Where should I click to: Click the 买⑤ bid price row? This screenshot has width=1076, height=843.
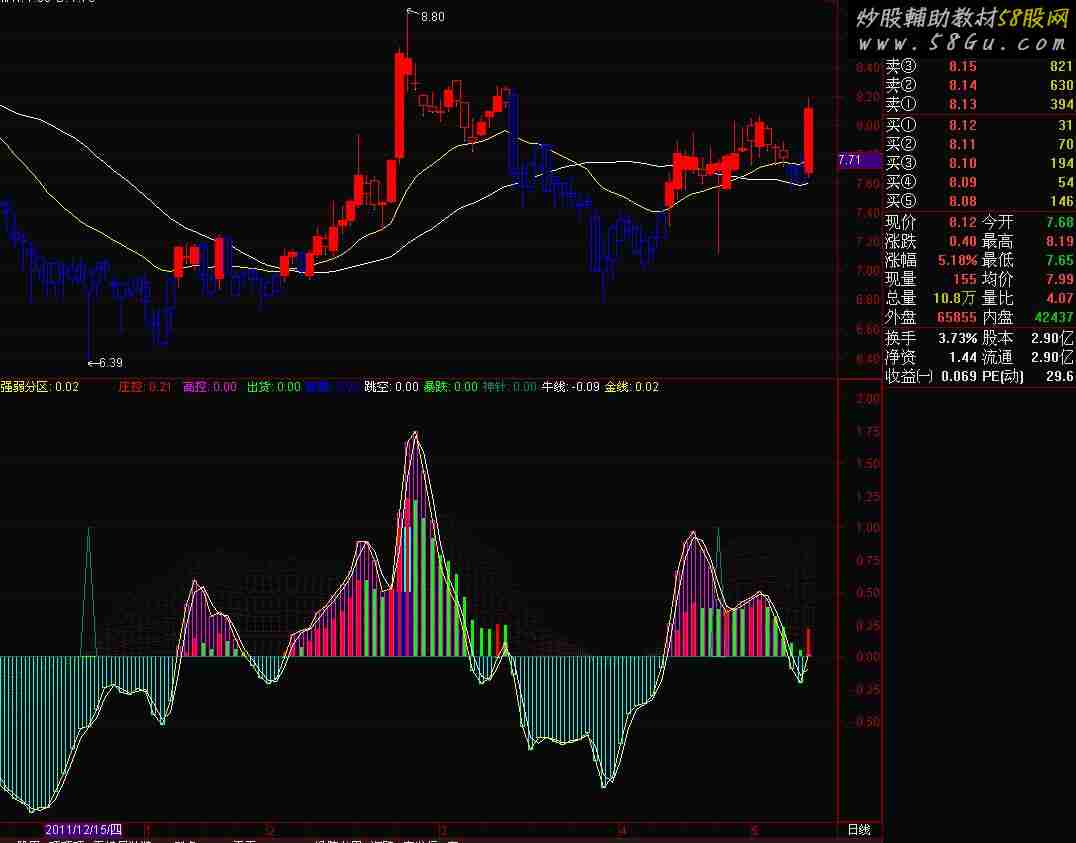[x=978, y=201]
